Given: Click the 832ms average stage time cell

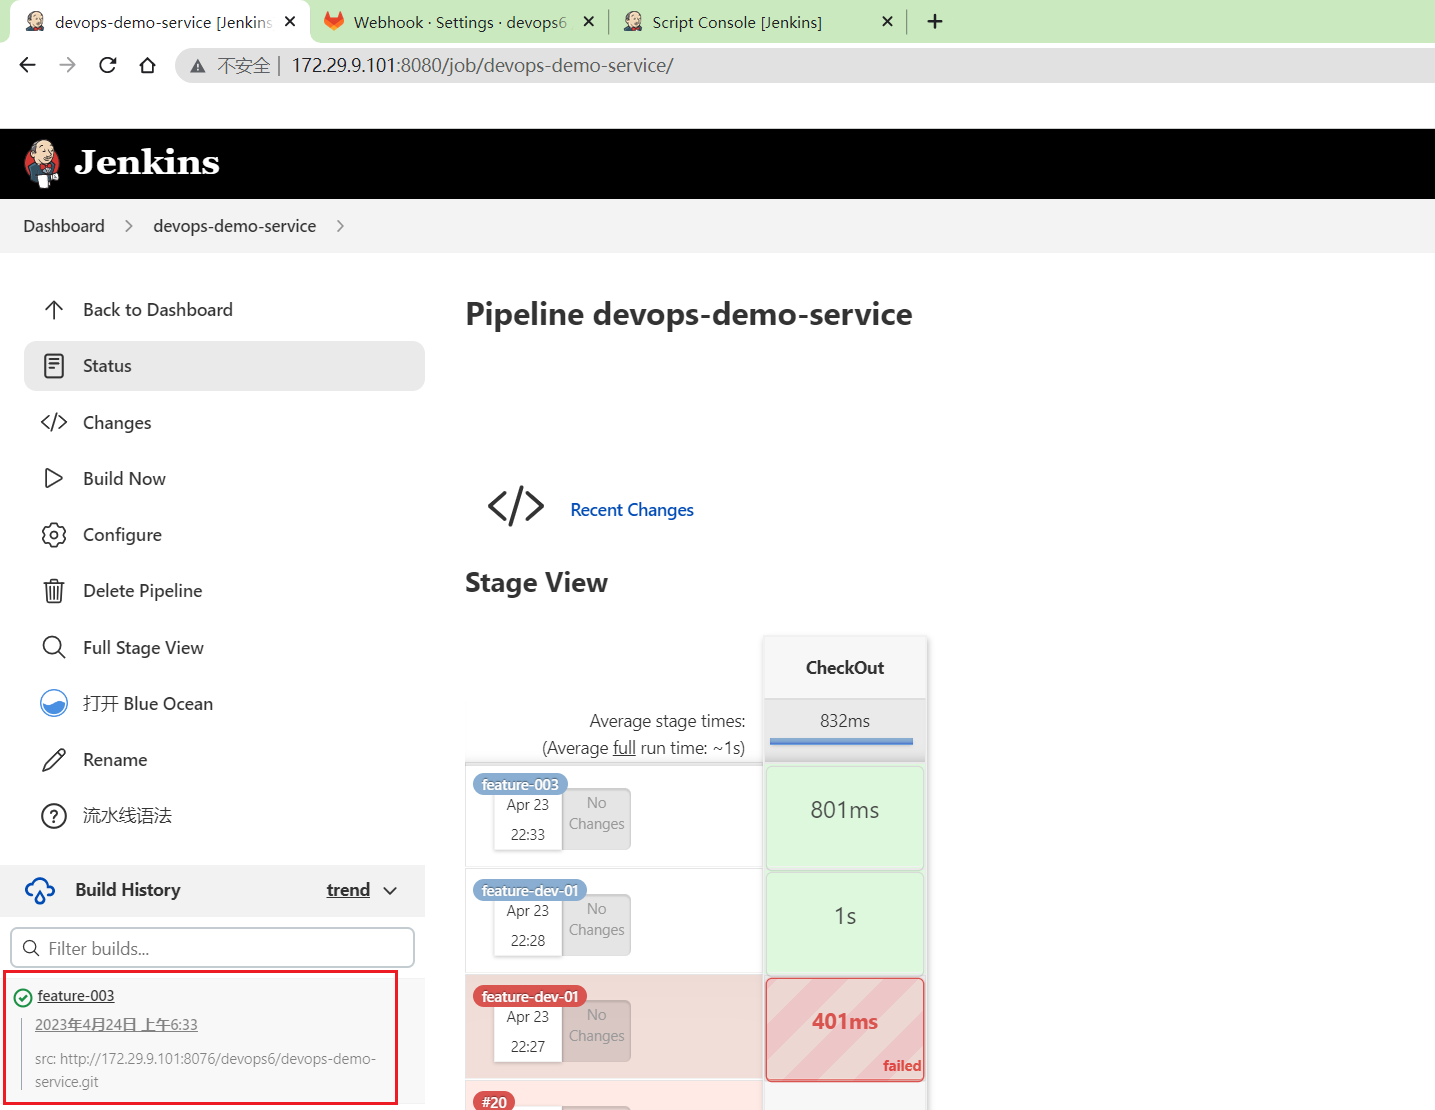Looking at the screenshot, I should pos(845,721).
